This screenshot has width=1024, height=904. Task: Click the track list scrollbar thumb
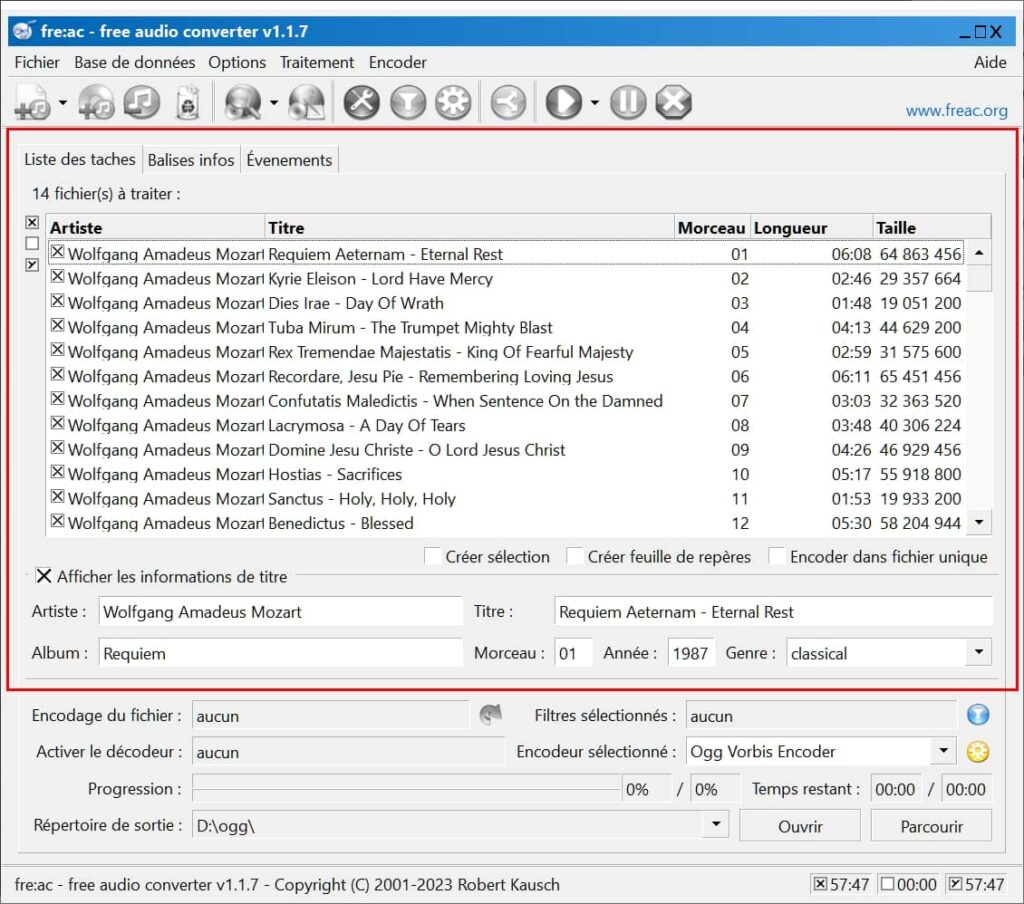coord(979,278)
